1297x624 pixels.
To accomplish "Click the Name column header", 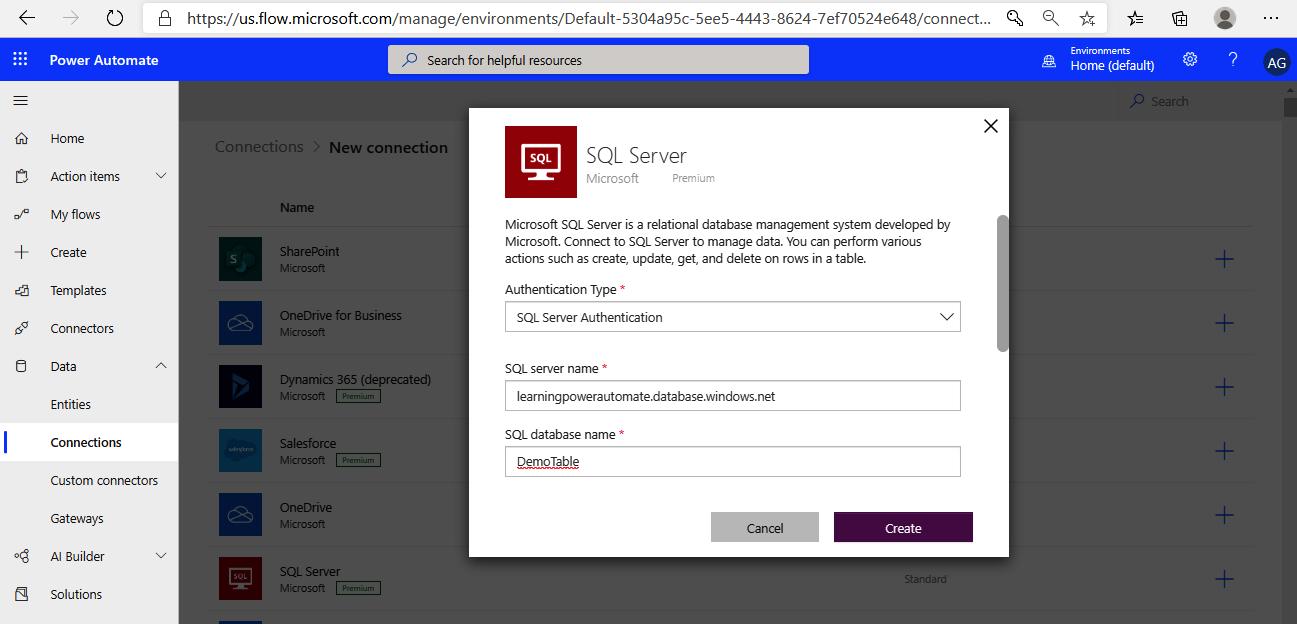I will (297, 208).
